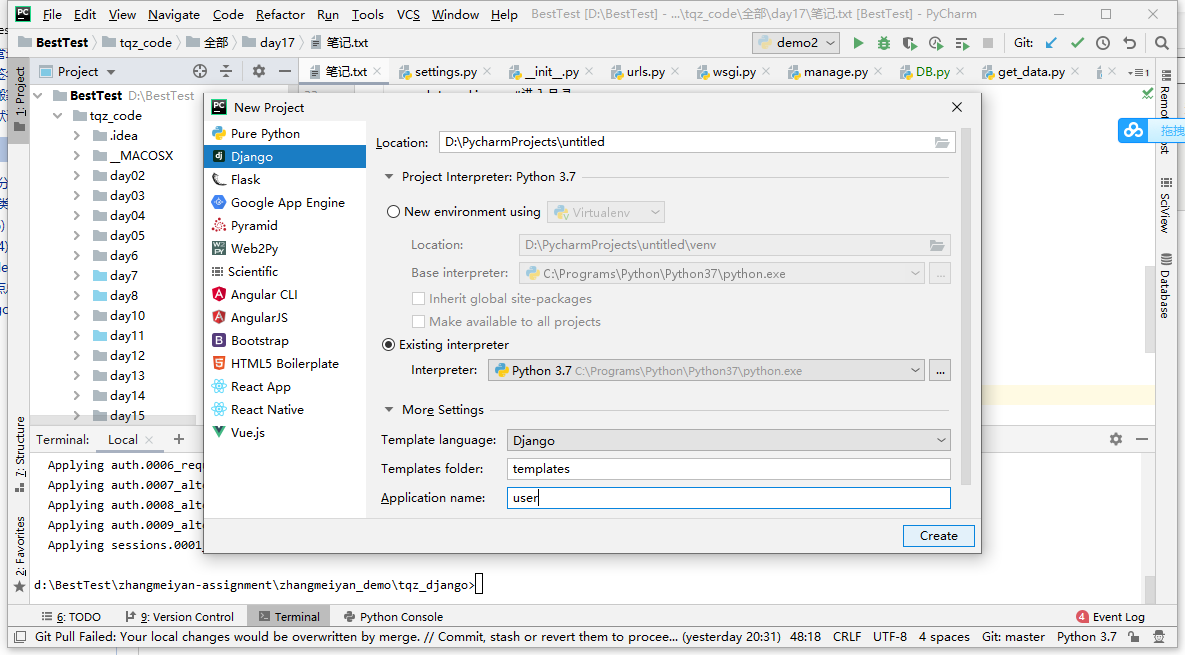Click the Search Everywhere magnifier icon
Screen dimensions: 1185x655
coord(1161,43)
